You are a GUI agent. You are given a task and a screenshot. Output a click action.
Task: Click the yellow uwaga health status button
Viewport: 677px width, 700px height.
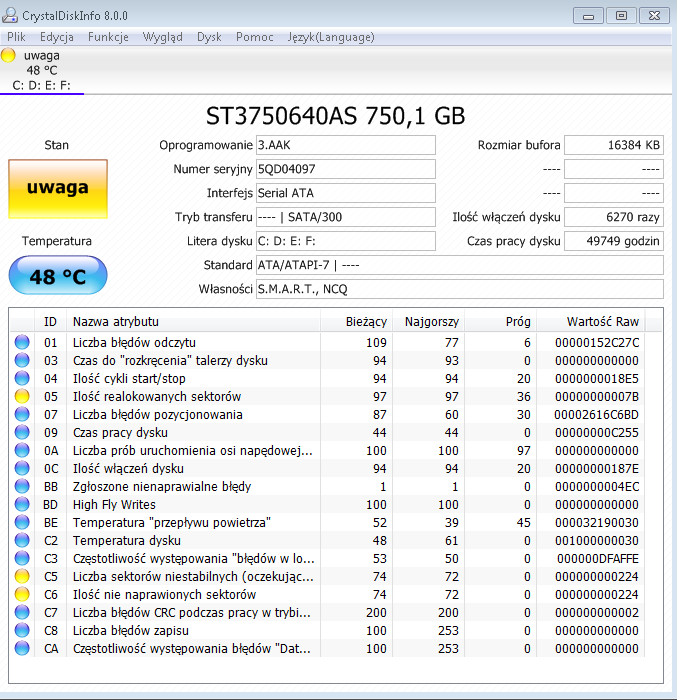58,189
